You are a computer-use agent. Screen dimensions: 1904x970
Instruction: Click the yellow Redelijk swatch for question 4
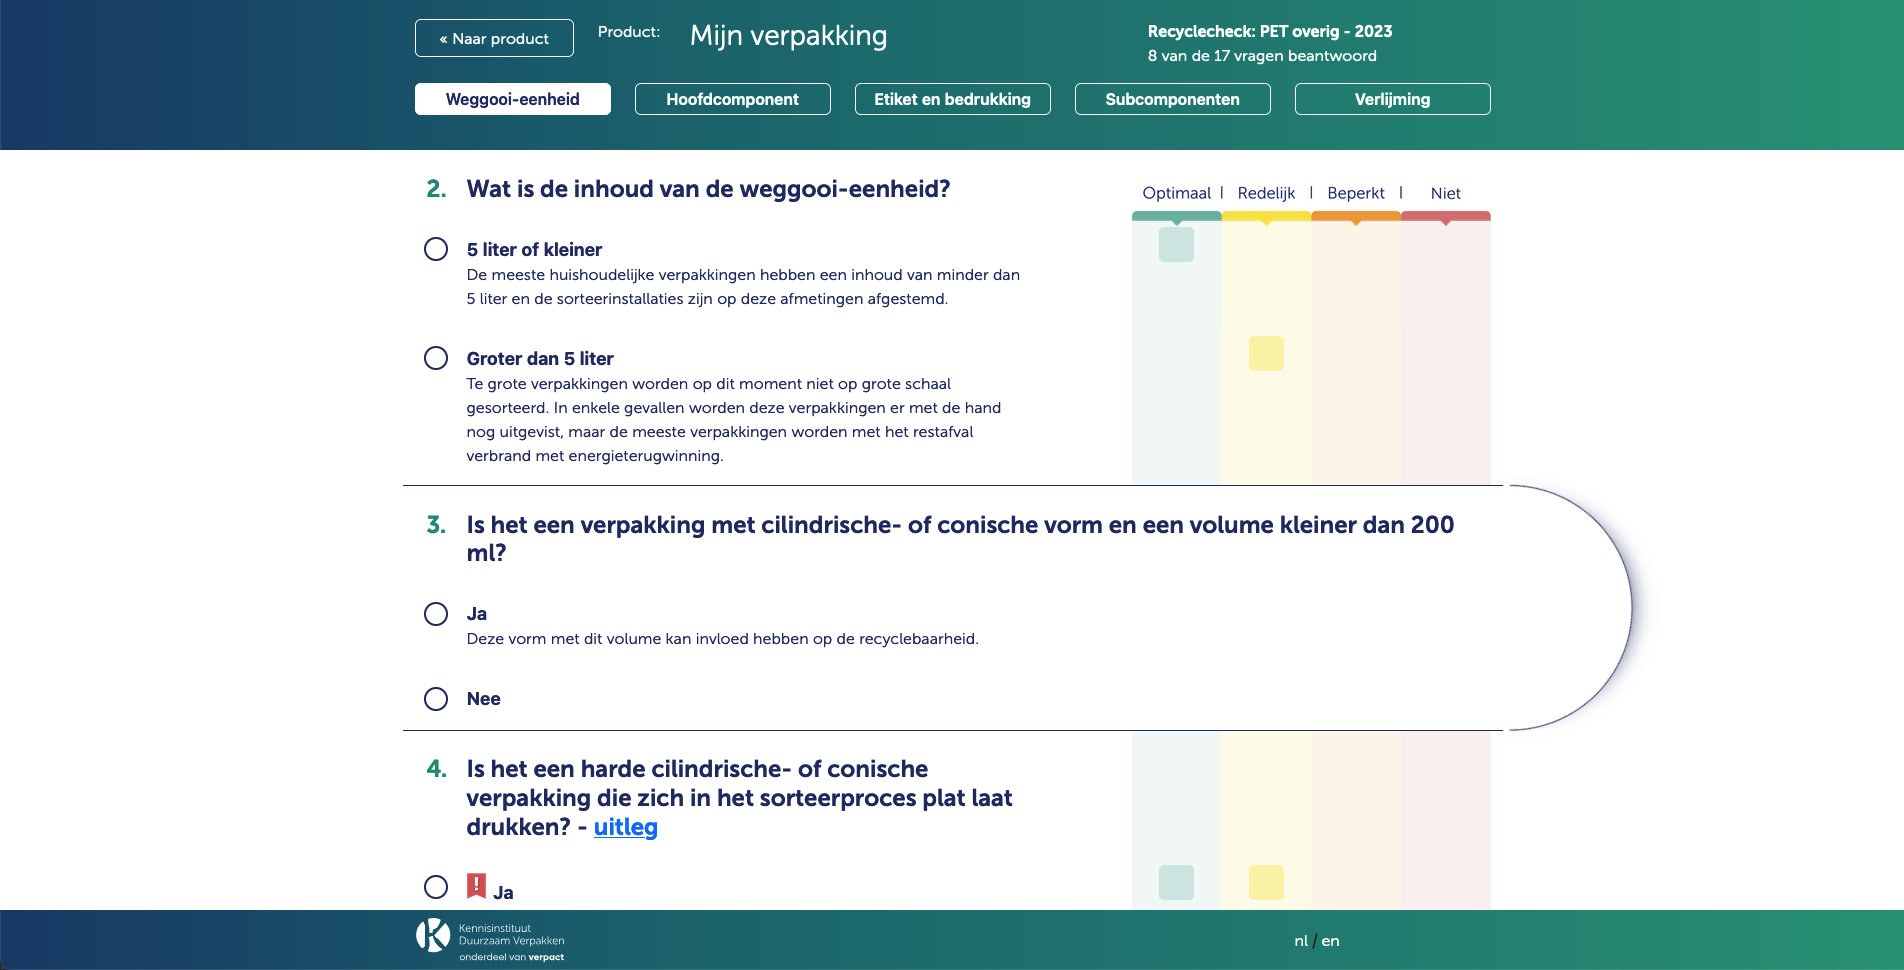pos(1266,882)
